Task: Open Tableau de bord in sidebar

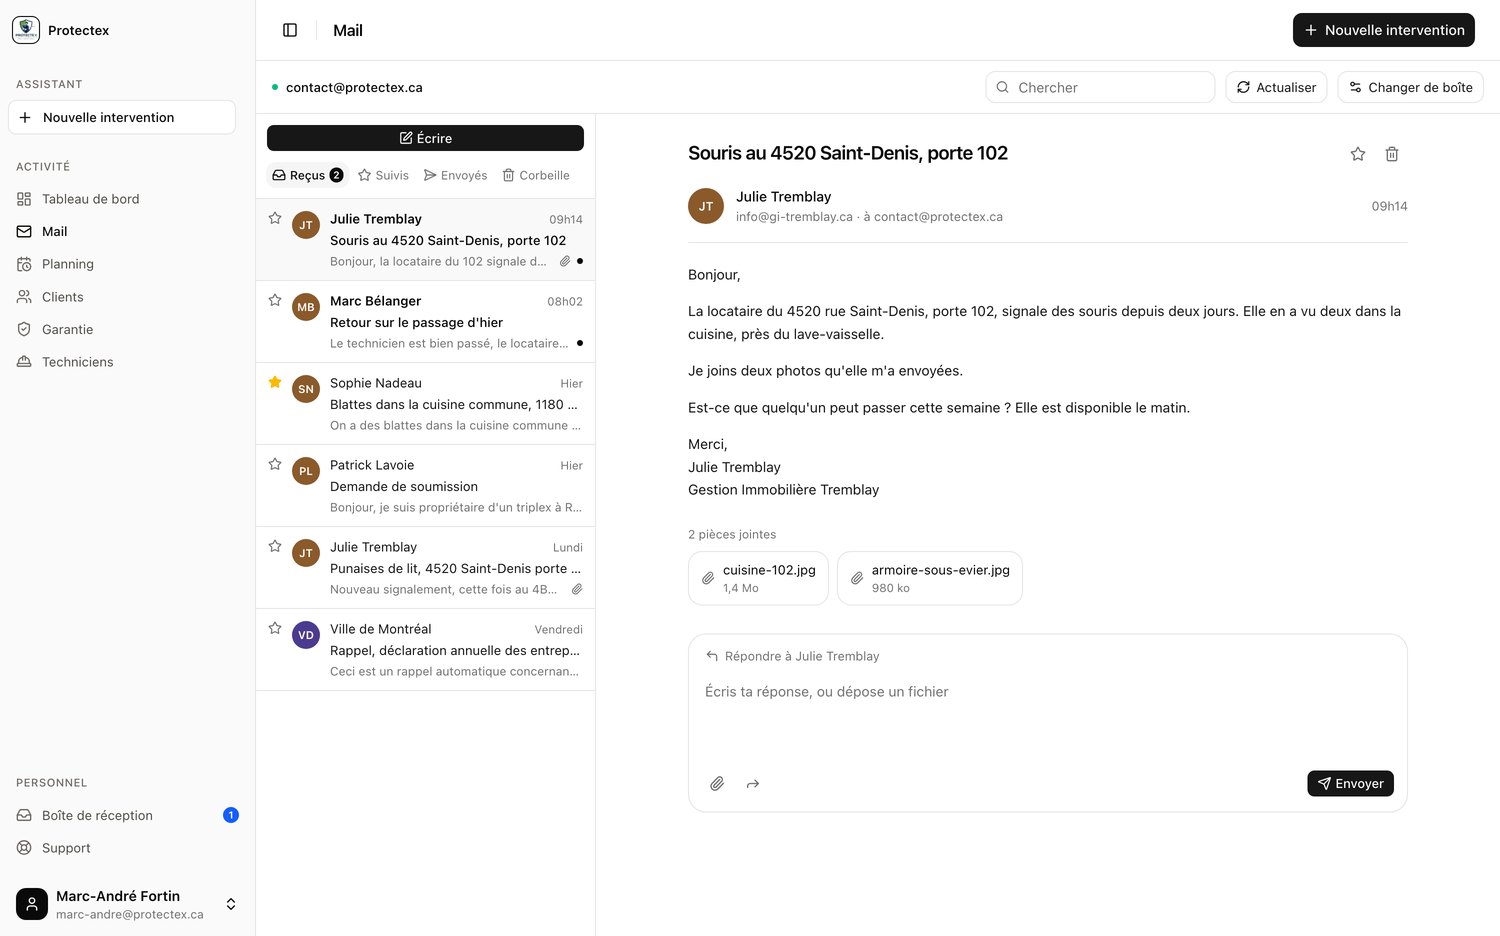Action: tap(122, 199)
